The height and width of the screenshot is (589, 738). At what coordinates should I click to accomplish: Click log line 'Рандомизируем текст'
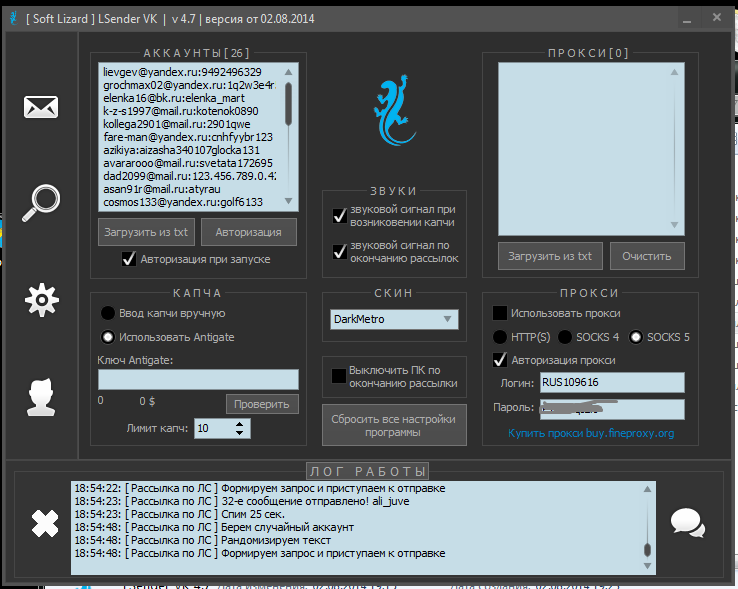(x=203, y=541)
